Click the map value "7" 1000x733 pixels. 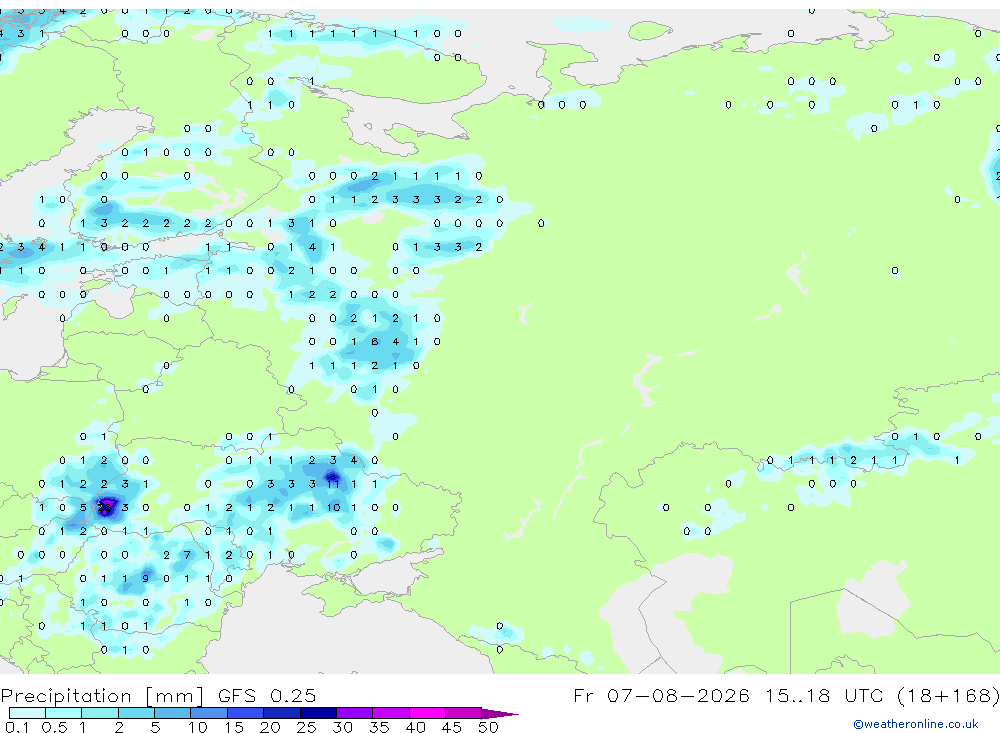[187, 555]
